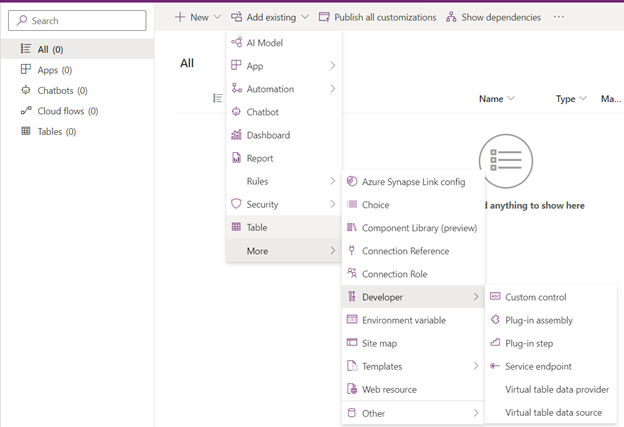Click the Automation flow icon
624x427 pixels.
(236, 88)
